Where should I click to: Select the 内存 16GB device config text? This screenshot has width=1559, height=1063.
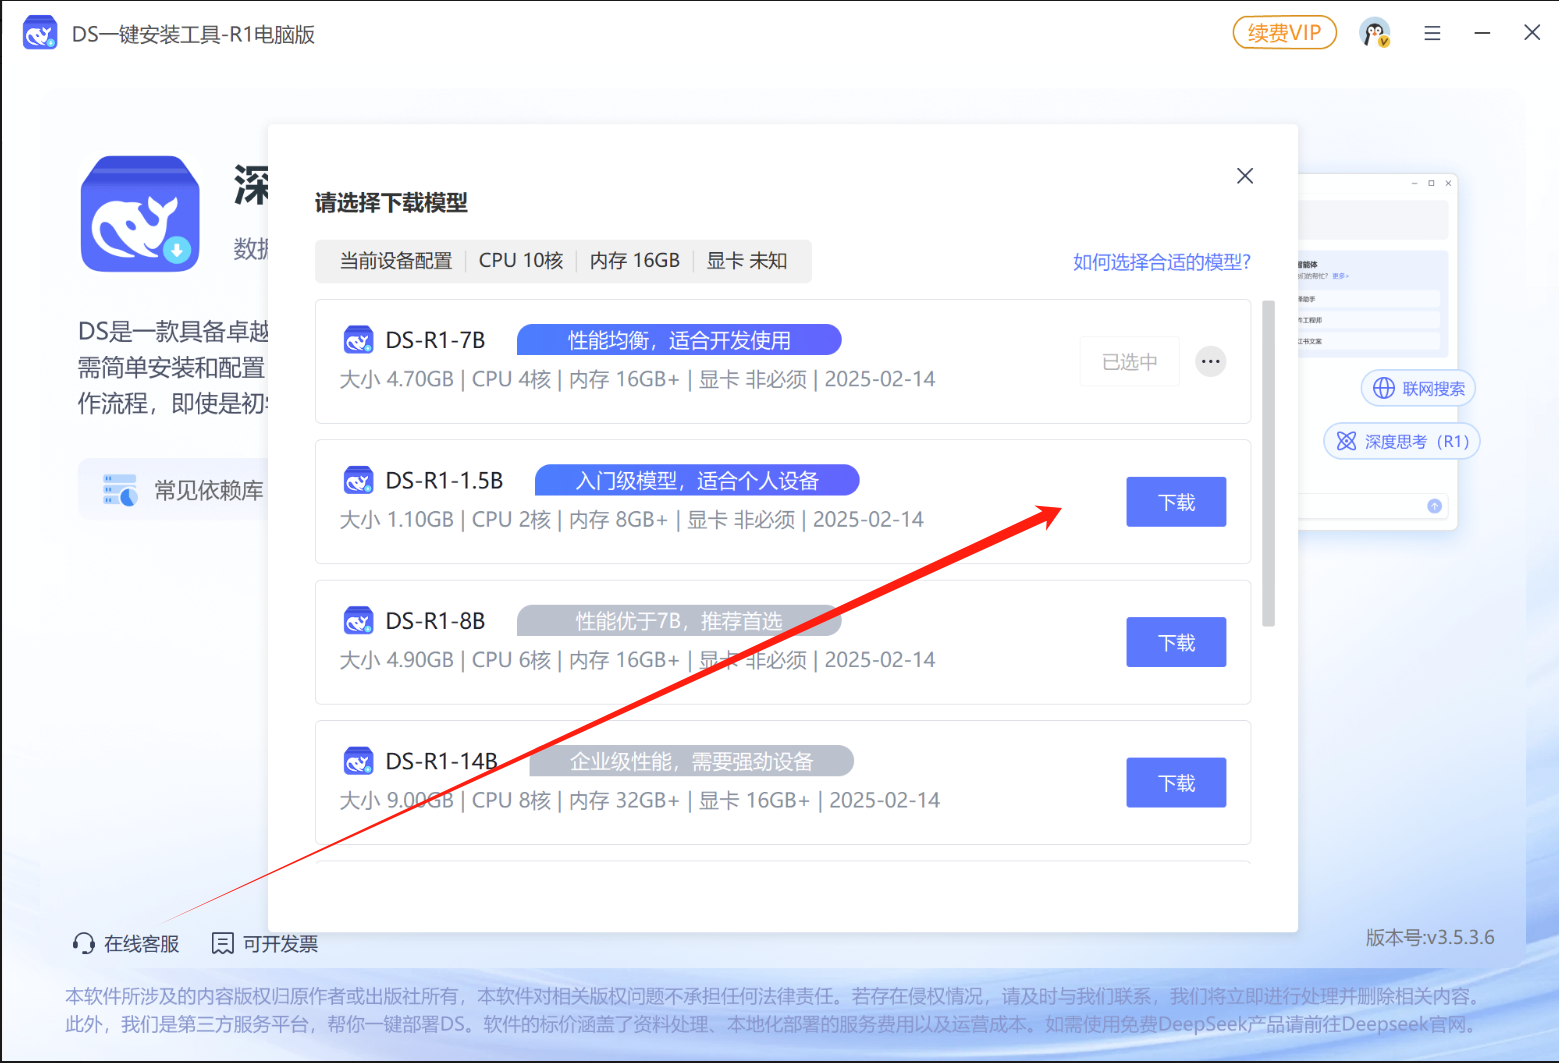(x=635, y=261)
